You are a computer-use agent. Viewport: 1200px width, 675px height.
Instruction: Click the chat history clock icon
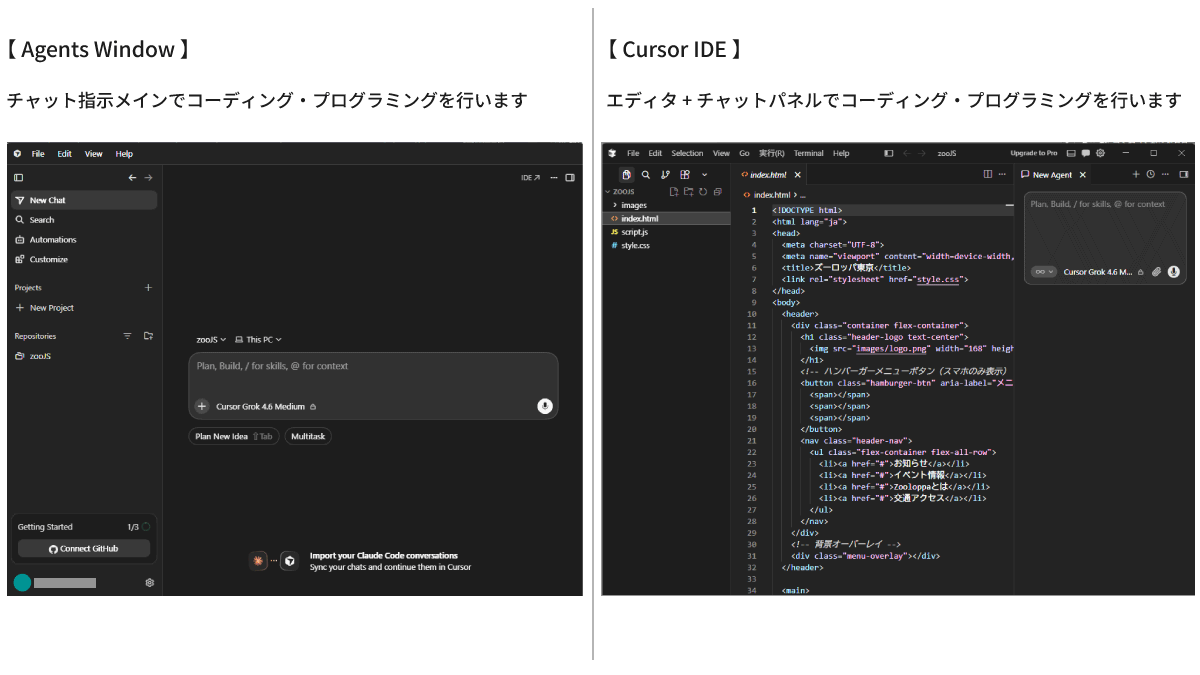pos(1150,174)
